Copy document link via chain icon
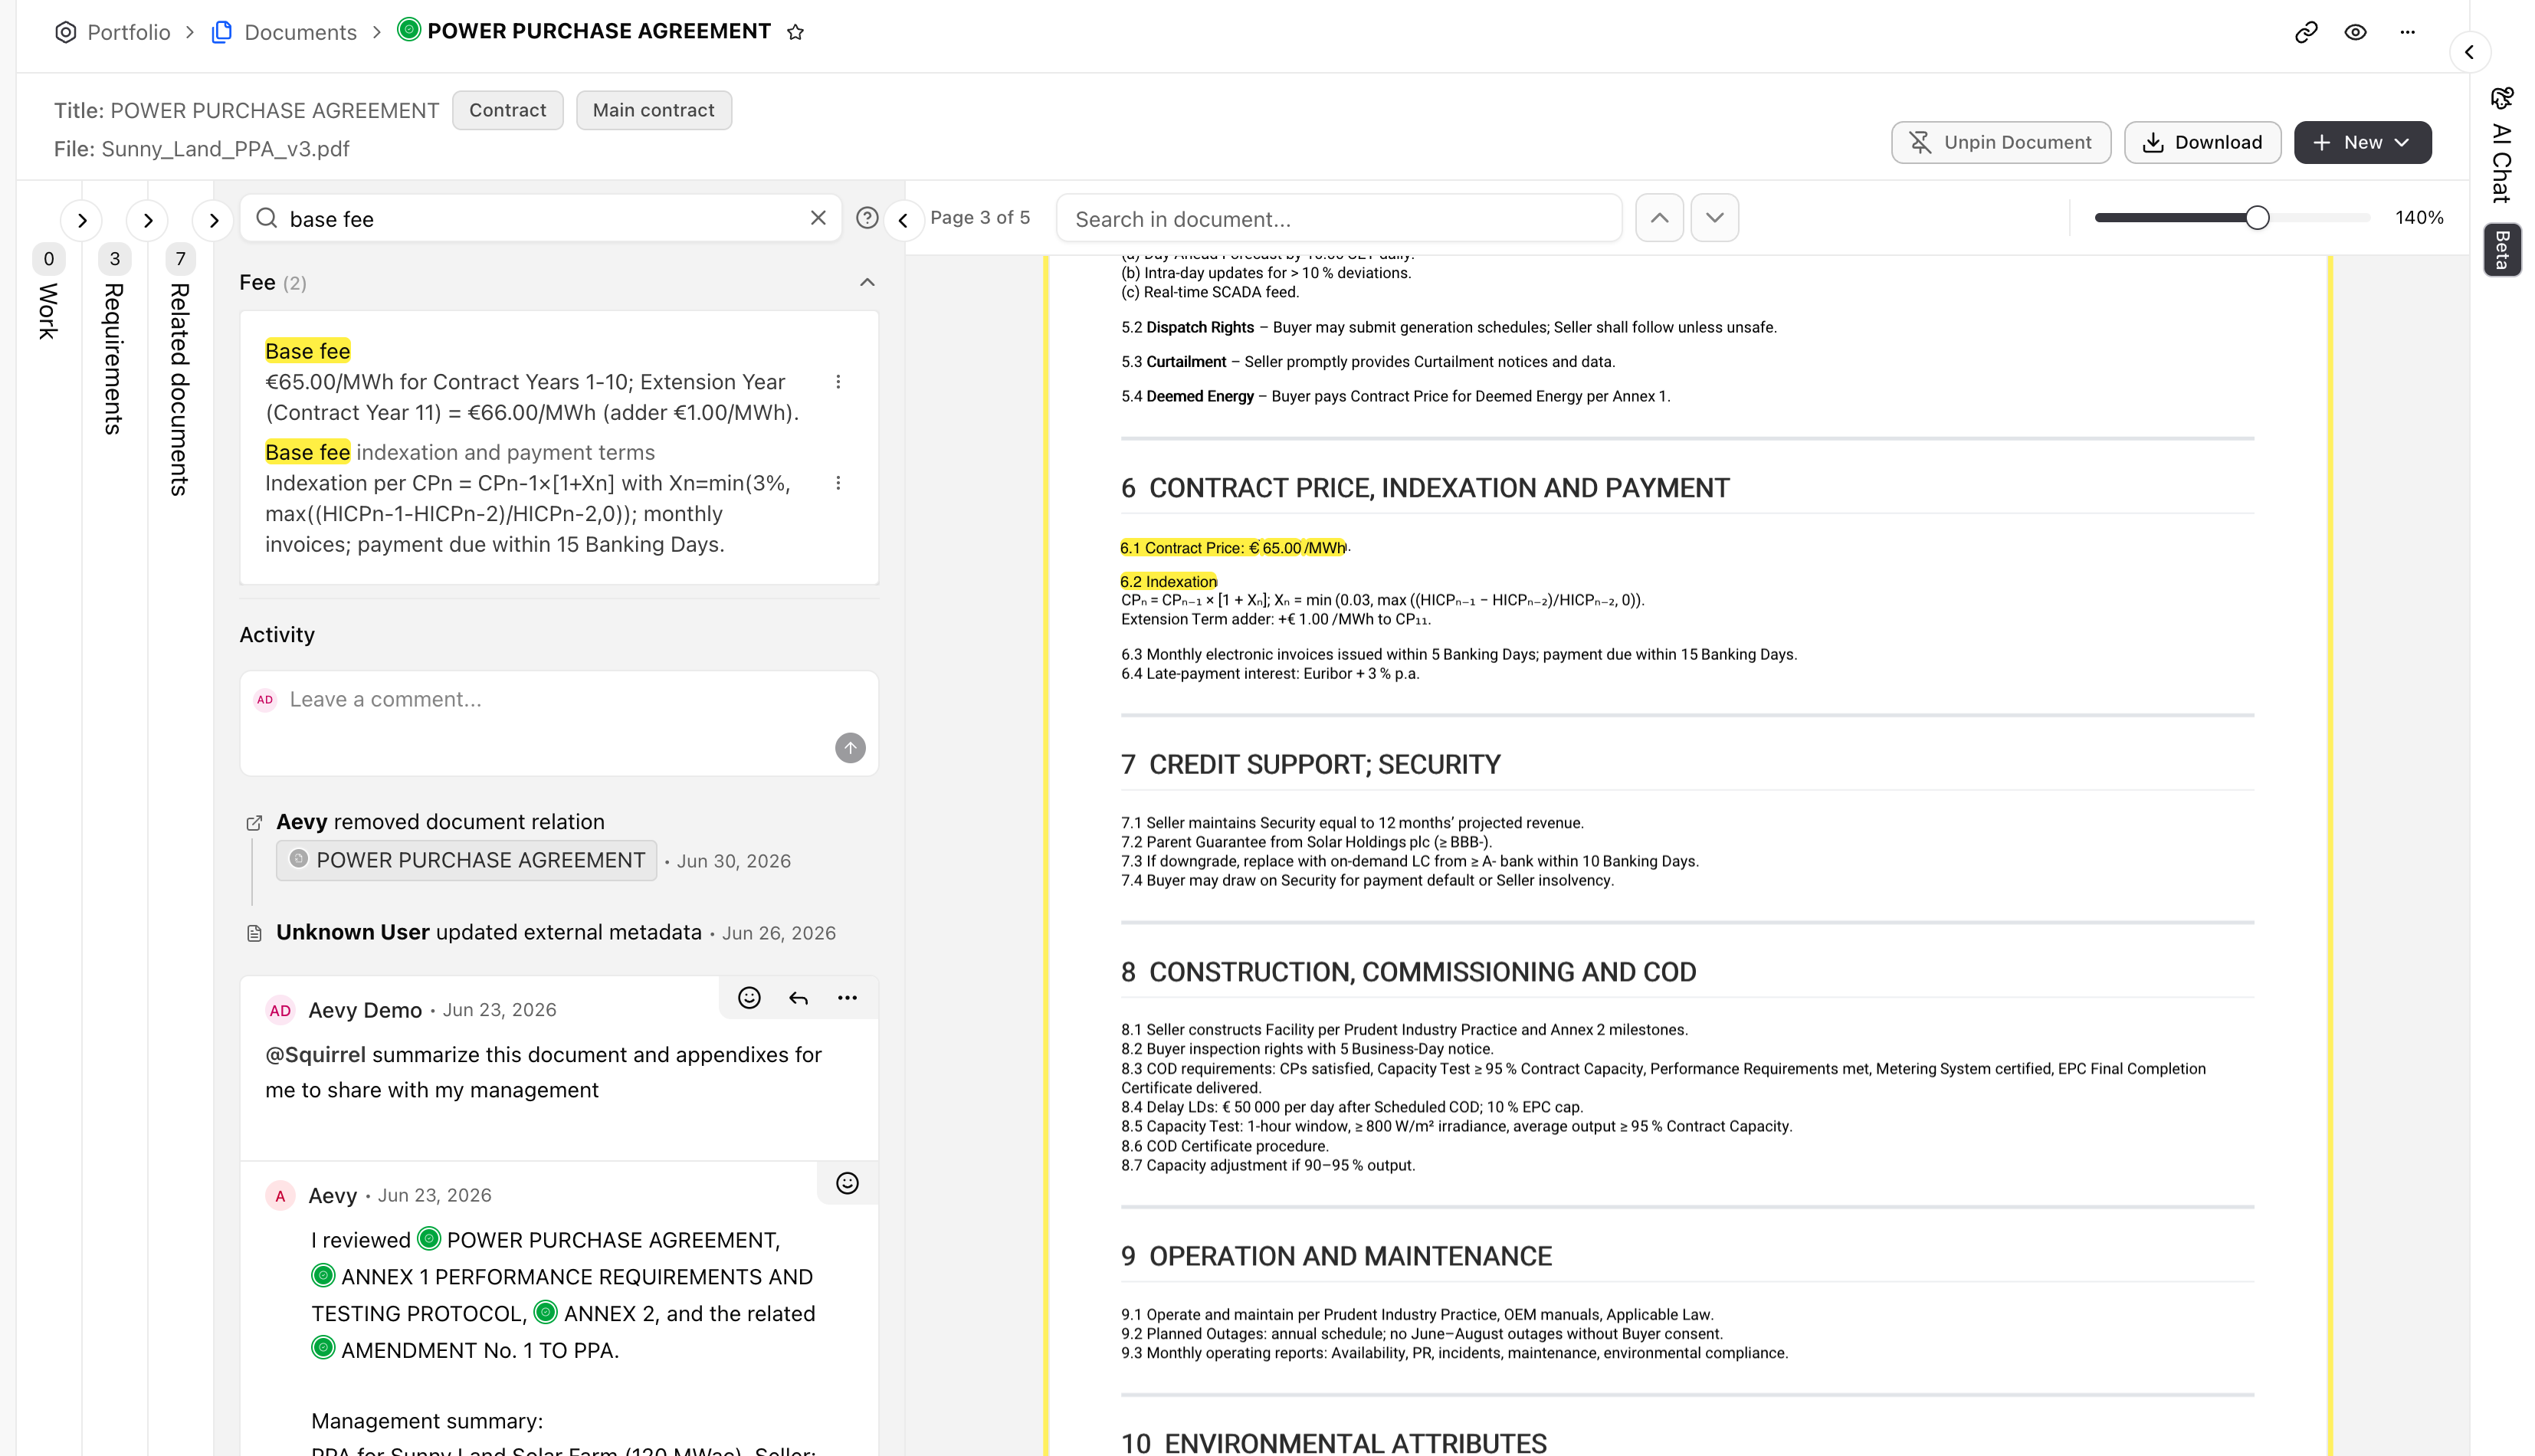2535x1456 pixels. coord(2306,32)
